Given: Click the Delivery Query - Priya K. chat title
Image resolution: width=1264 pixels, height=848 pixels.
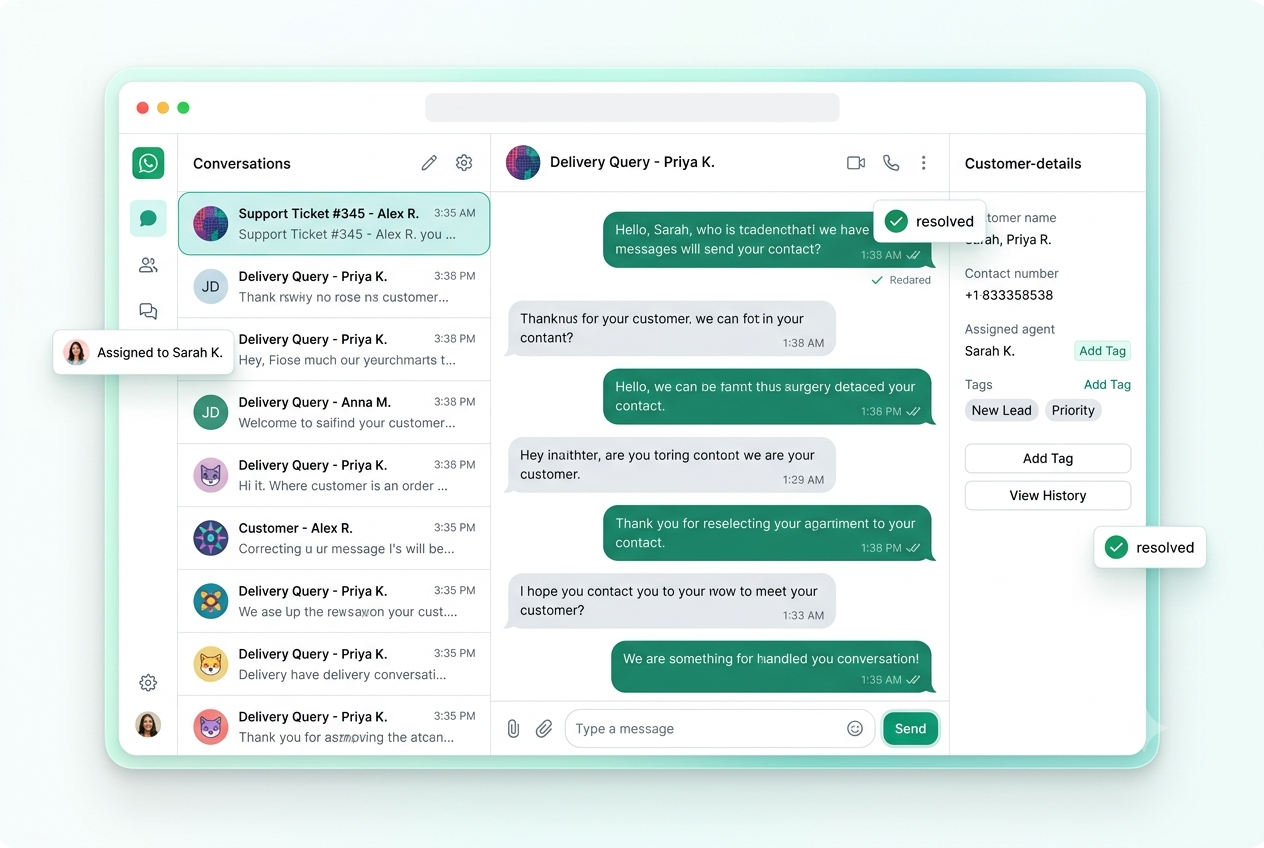Looking at the screenshot, I should [632, 162].
